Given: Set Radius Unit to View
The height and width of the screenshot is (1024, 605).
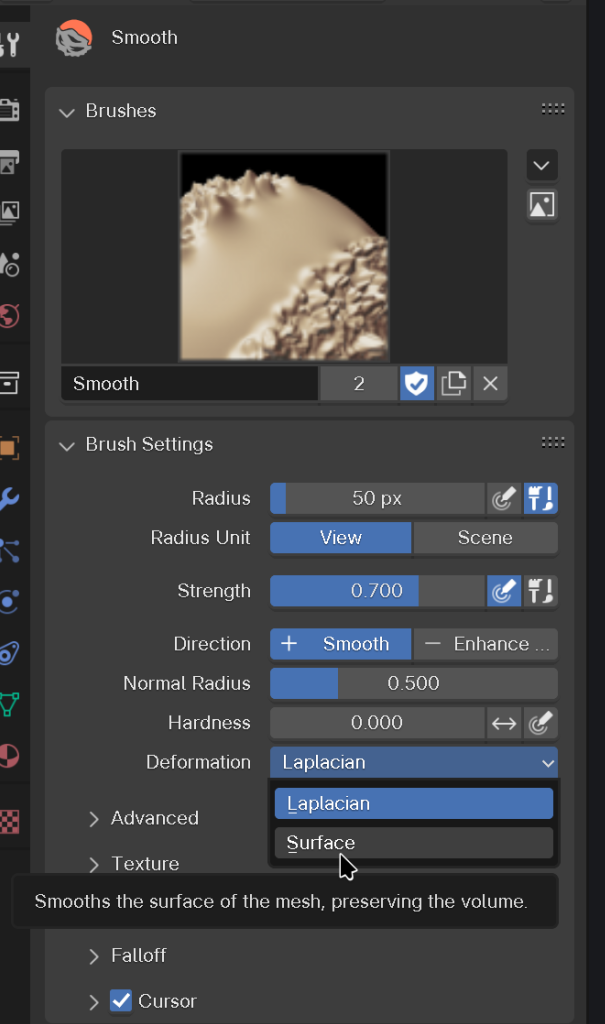Looking at the screenshot, I should coord(340,537).
